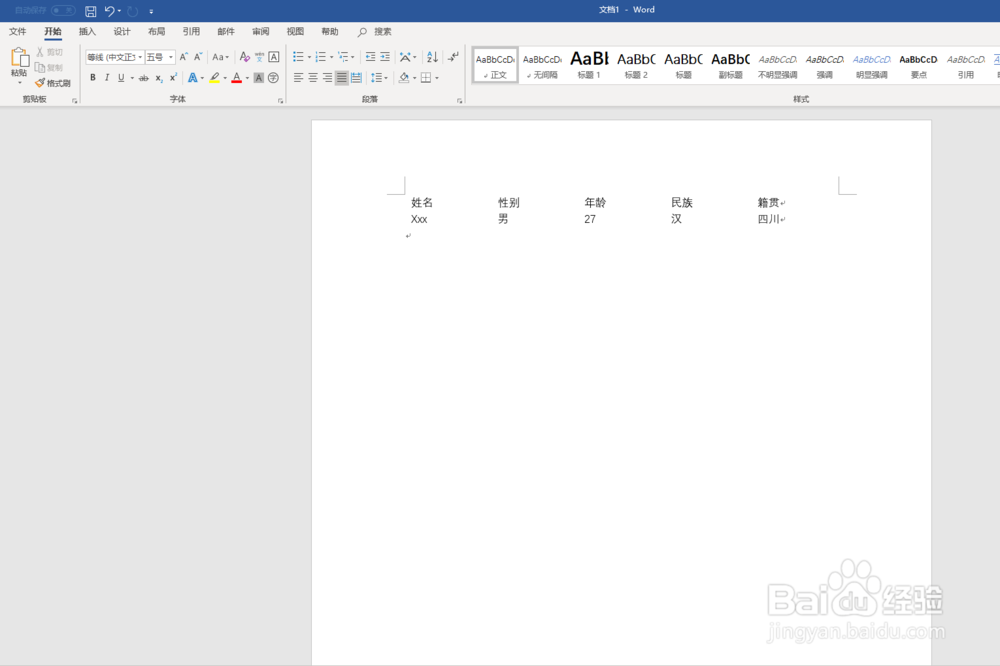Viewport: 1000px width, 666px height.
Task: Open the font size dropdown
Action: pos(169,57)
